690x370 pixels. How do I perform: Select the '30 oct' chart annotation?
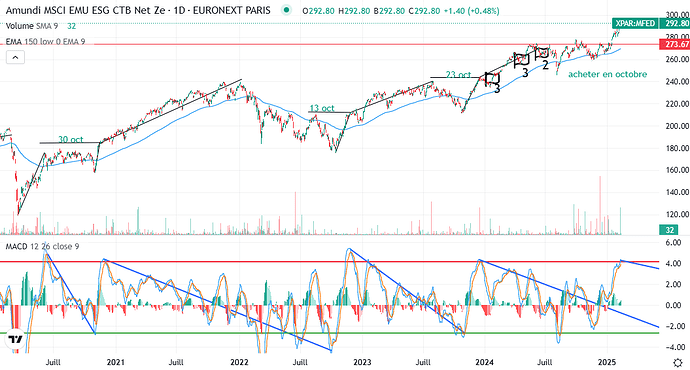point(70,139)
